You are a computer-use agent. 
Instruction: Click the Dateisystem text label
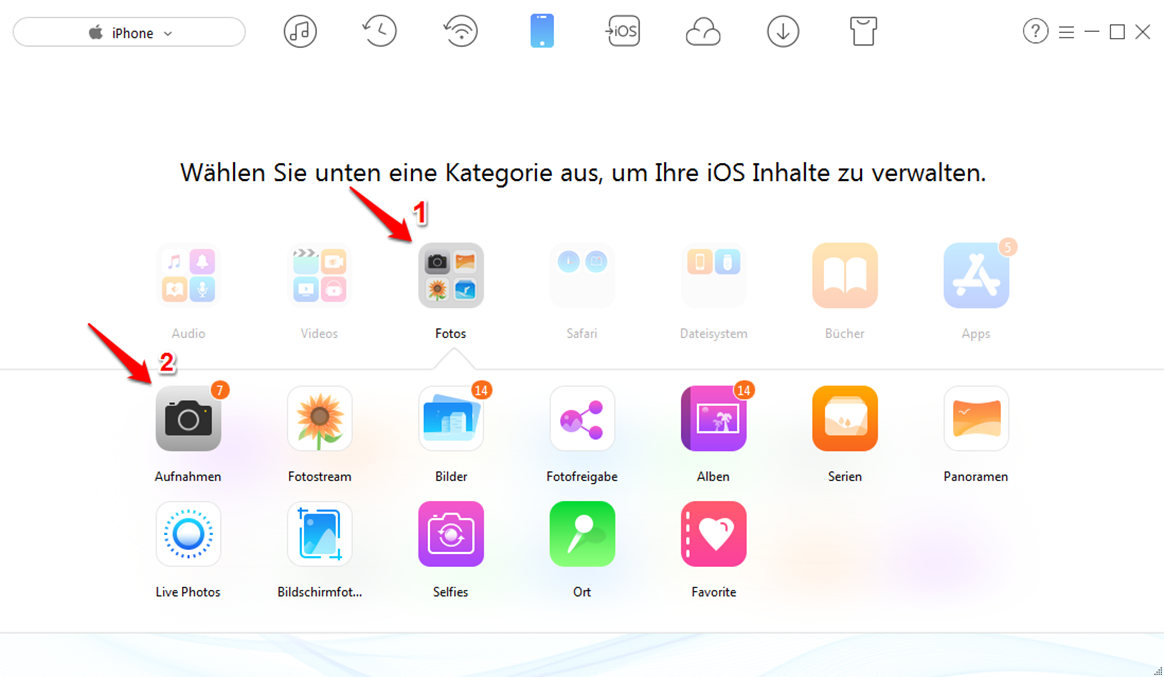coord(713,333)
